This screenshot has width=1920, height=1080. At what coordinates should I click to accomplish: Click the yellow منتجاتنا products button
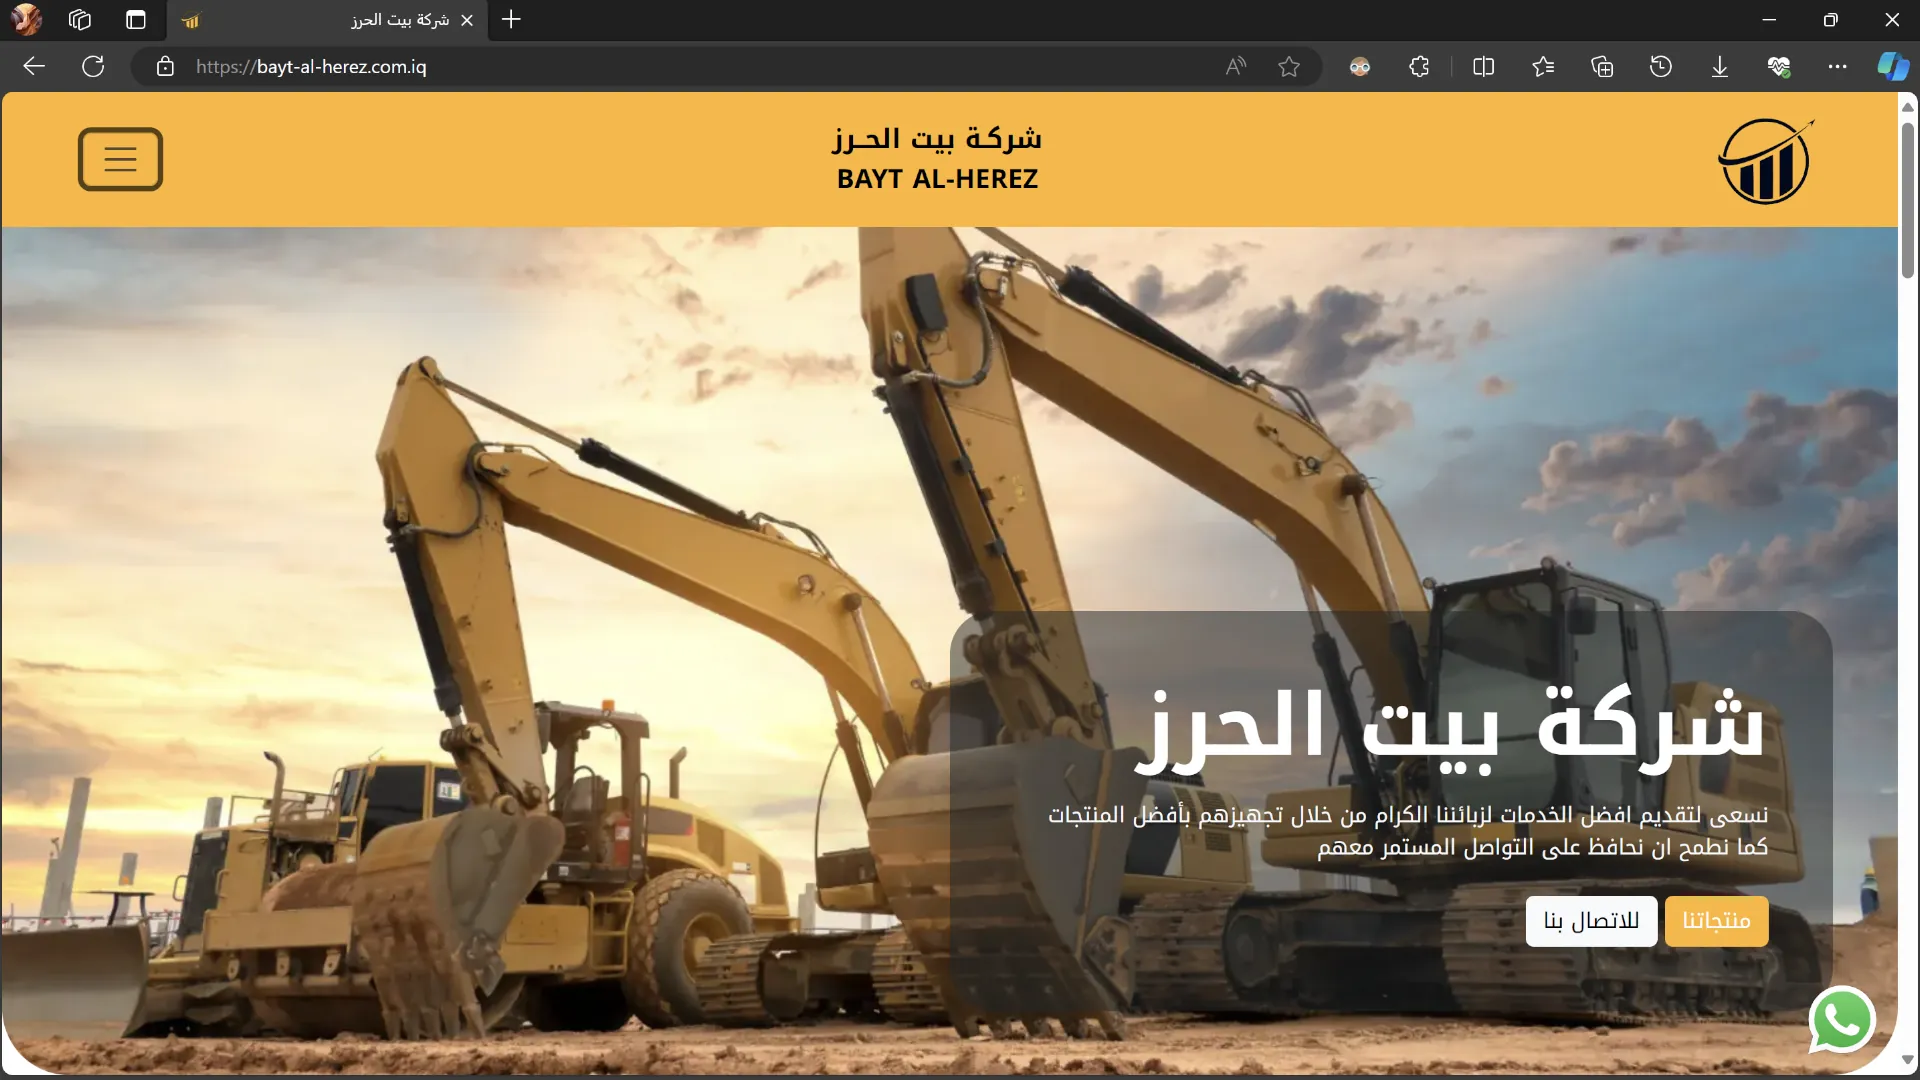coord(1716,921)
